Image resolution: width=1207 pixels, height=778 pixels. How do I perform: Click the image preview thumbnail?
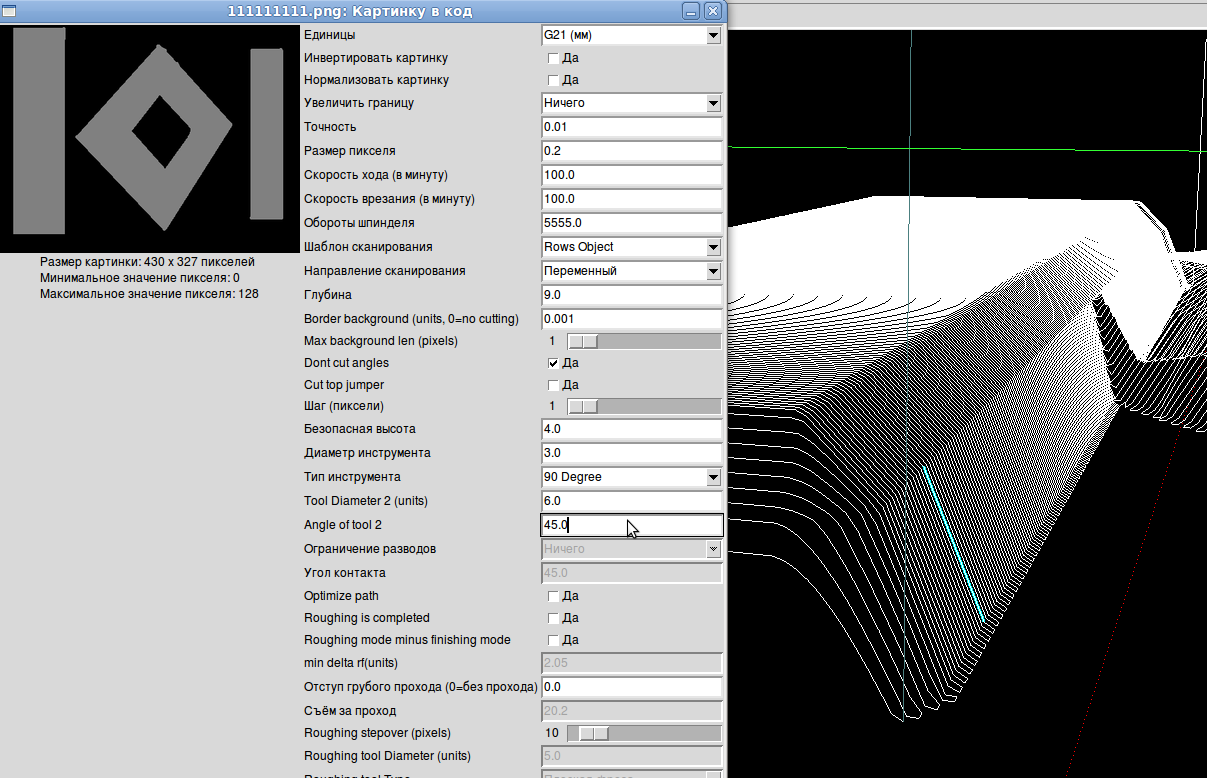[x=150, y=138]
